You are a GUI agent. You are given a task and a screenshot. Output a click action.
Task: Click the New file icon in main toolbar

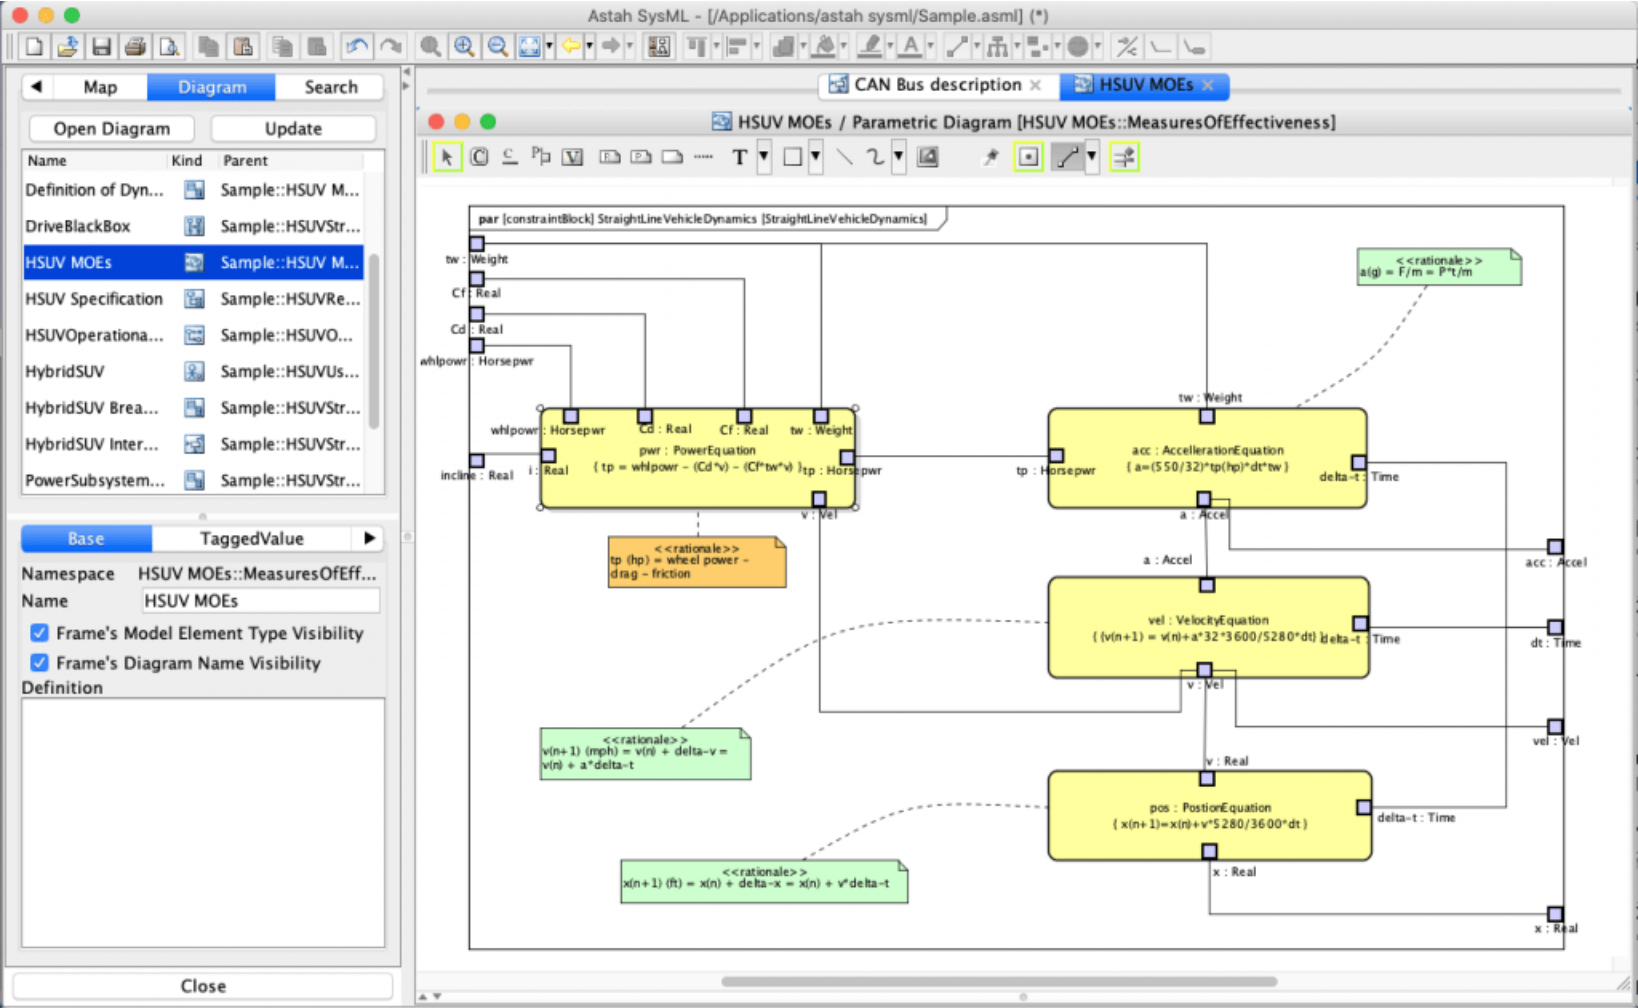tap(34, 47)
